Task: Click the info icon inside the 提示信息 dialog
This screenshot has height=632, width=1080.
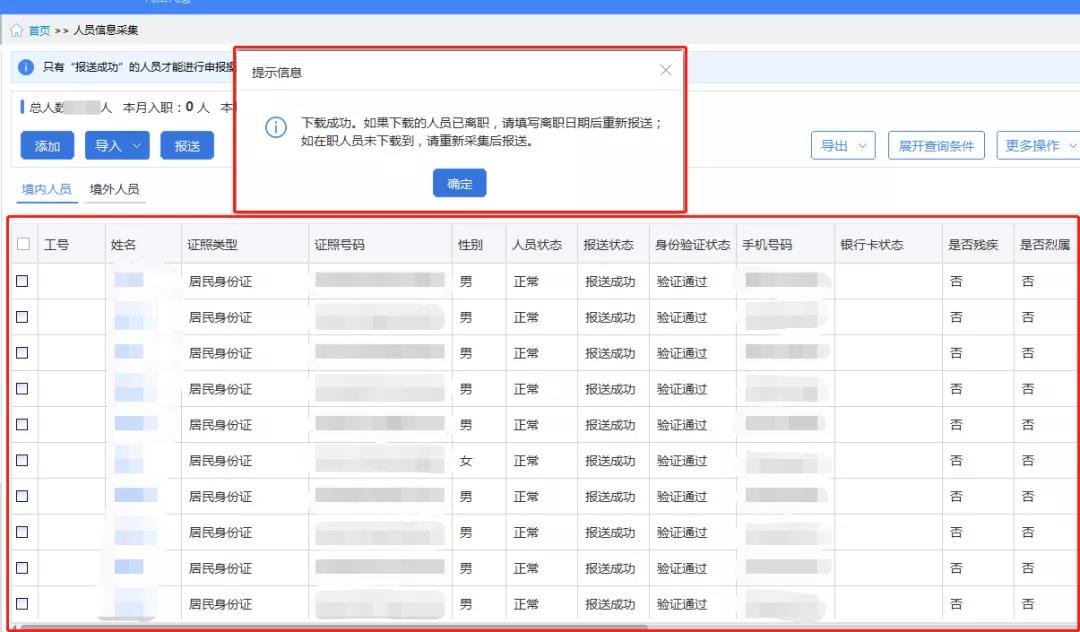Action: point(277,128)
